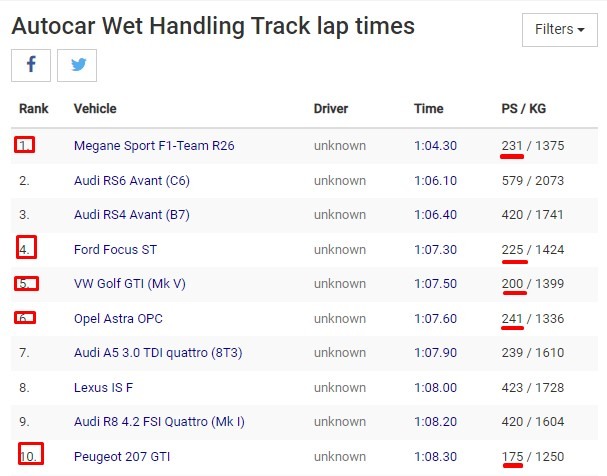Viewport: 607px width, 476px height.
Task: Select the Ford Focus ST entry
Action: (x=115, y=249)
